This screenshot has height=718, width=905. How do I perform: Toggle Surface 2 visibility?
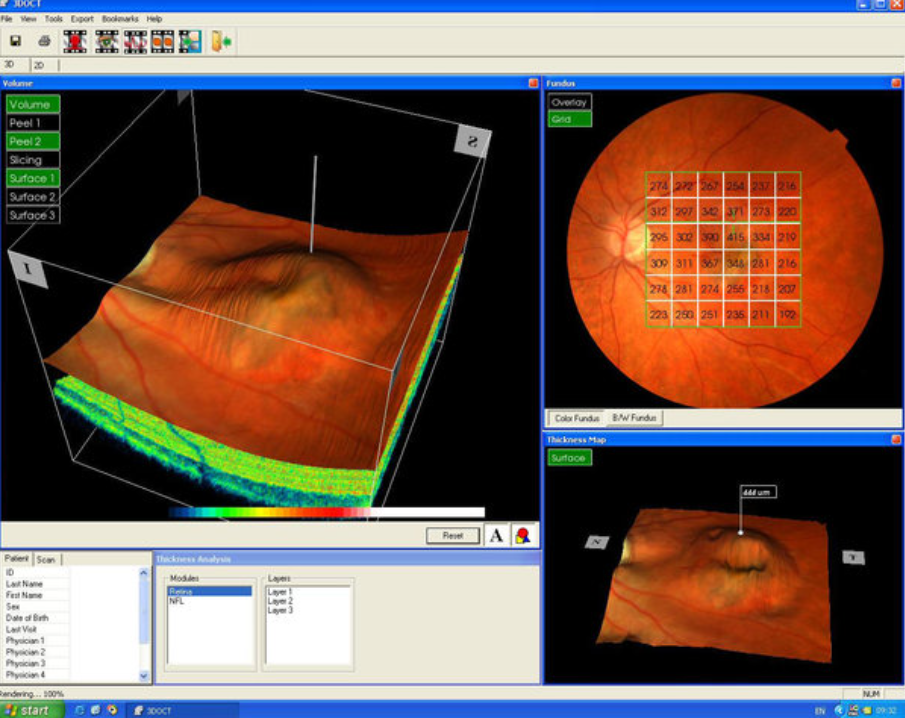(33, 197)
